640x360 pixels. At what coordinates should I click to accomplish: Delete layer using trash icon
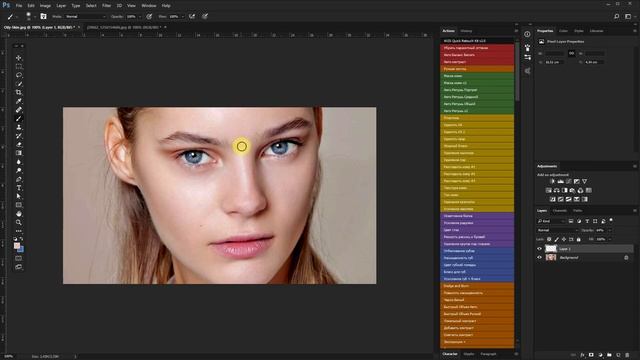pos(627,355)
